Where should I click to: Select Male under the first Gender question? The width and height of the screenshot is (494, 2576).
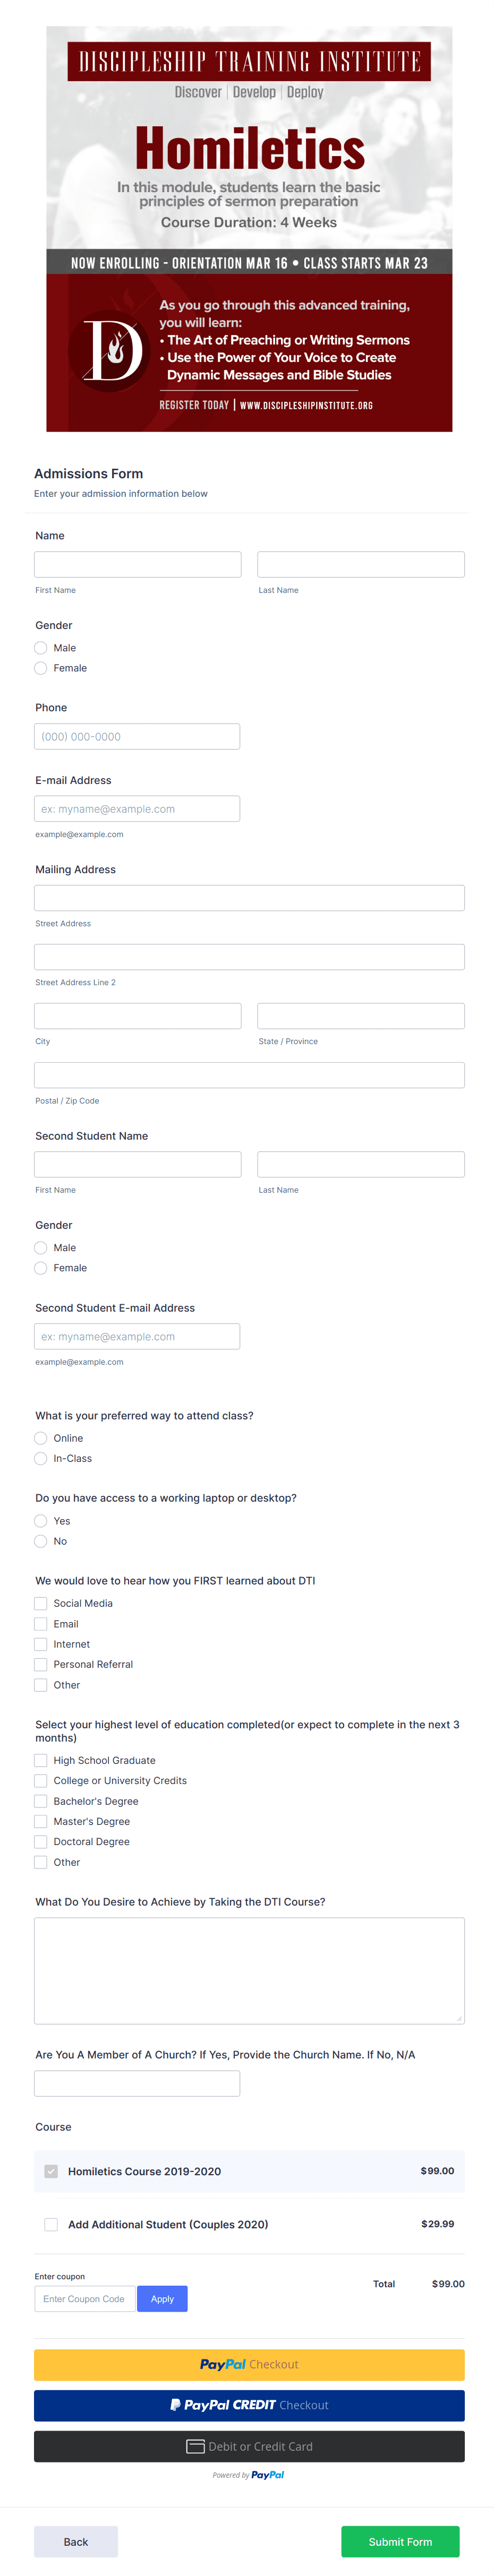(40, 648)
